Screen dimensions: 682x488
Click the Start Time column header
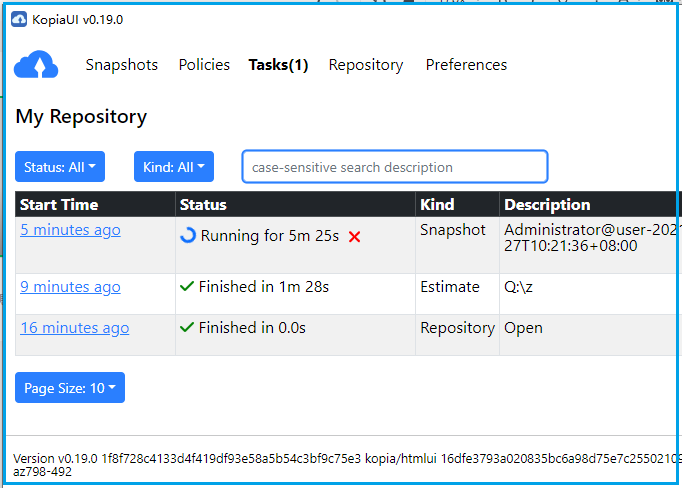click(x=59, y=204)
